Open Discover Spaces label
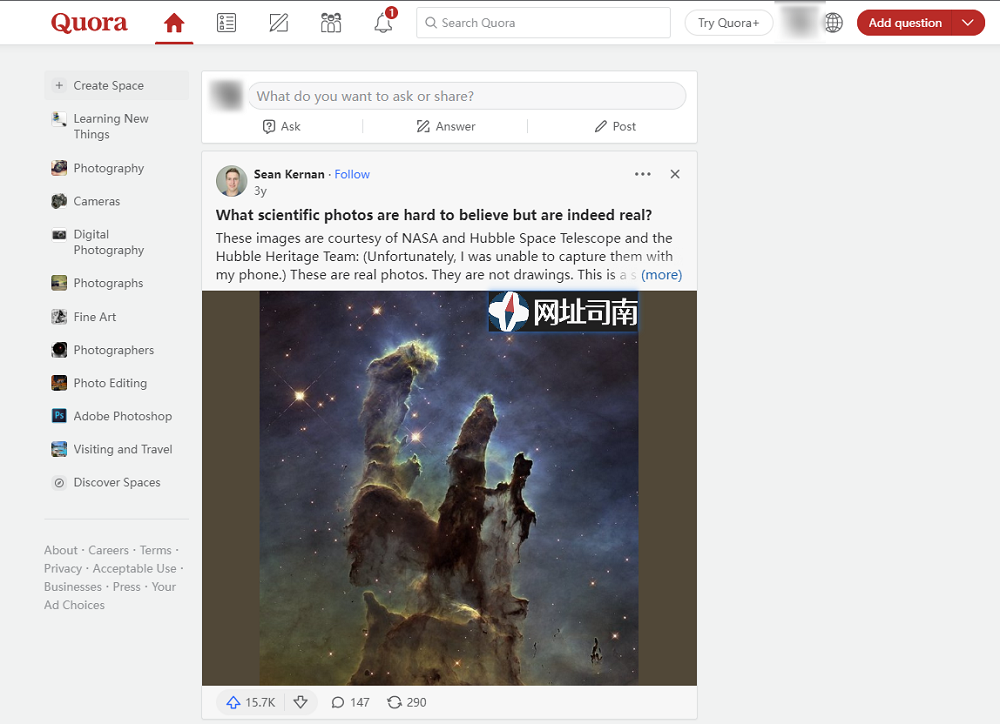 point(117,482)
